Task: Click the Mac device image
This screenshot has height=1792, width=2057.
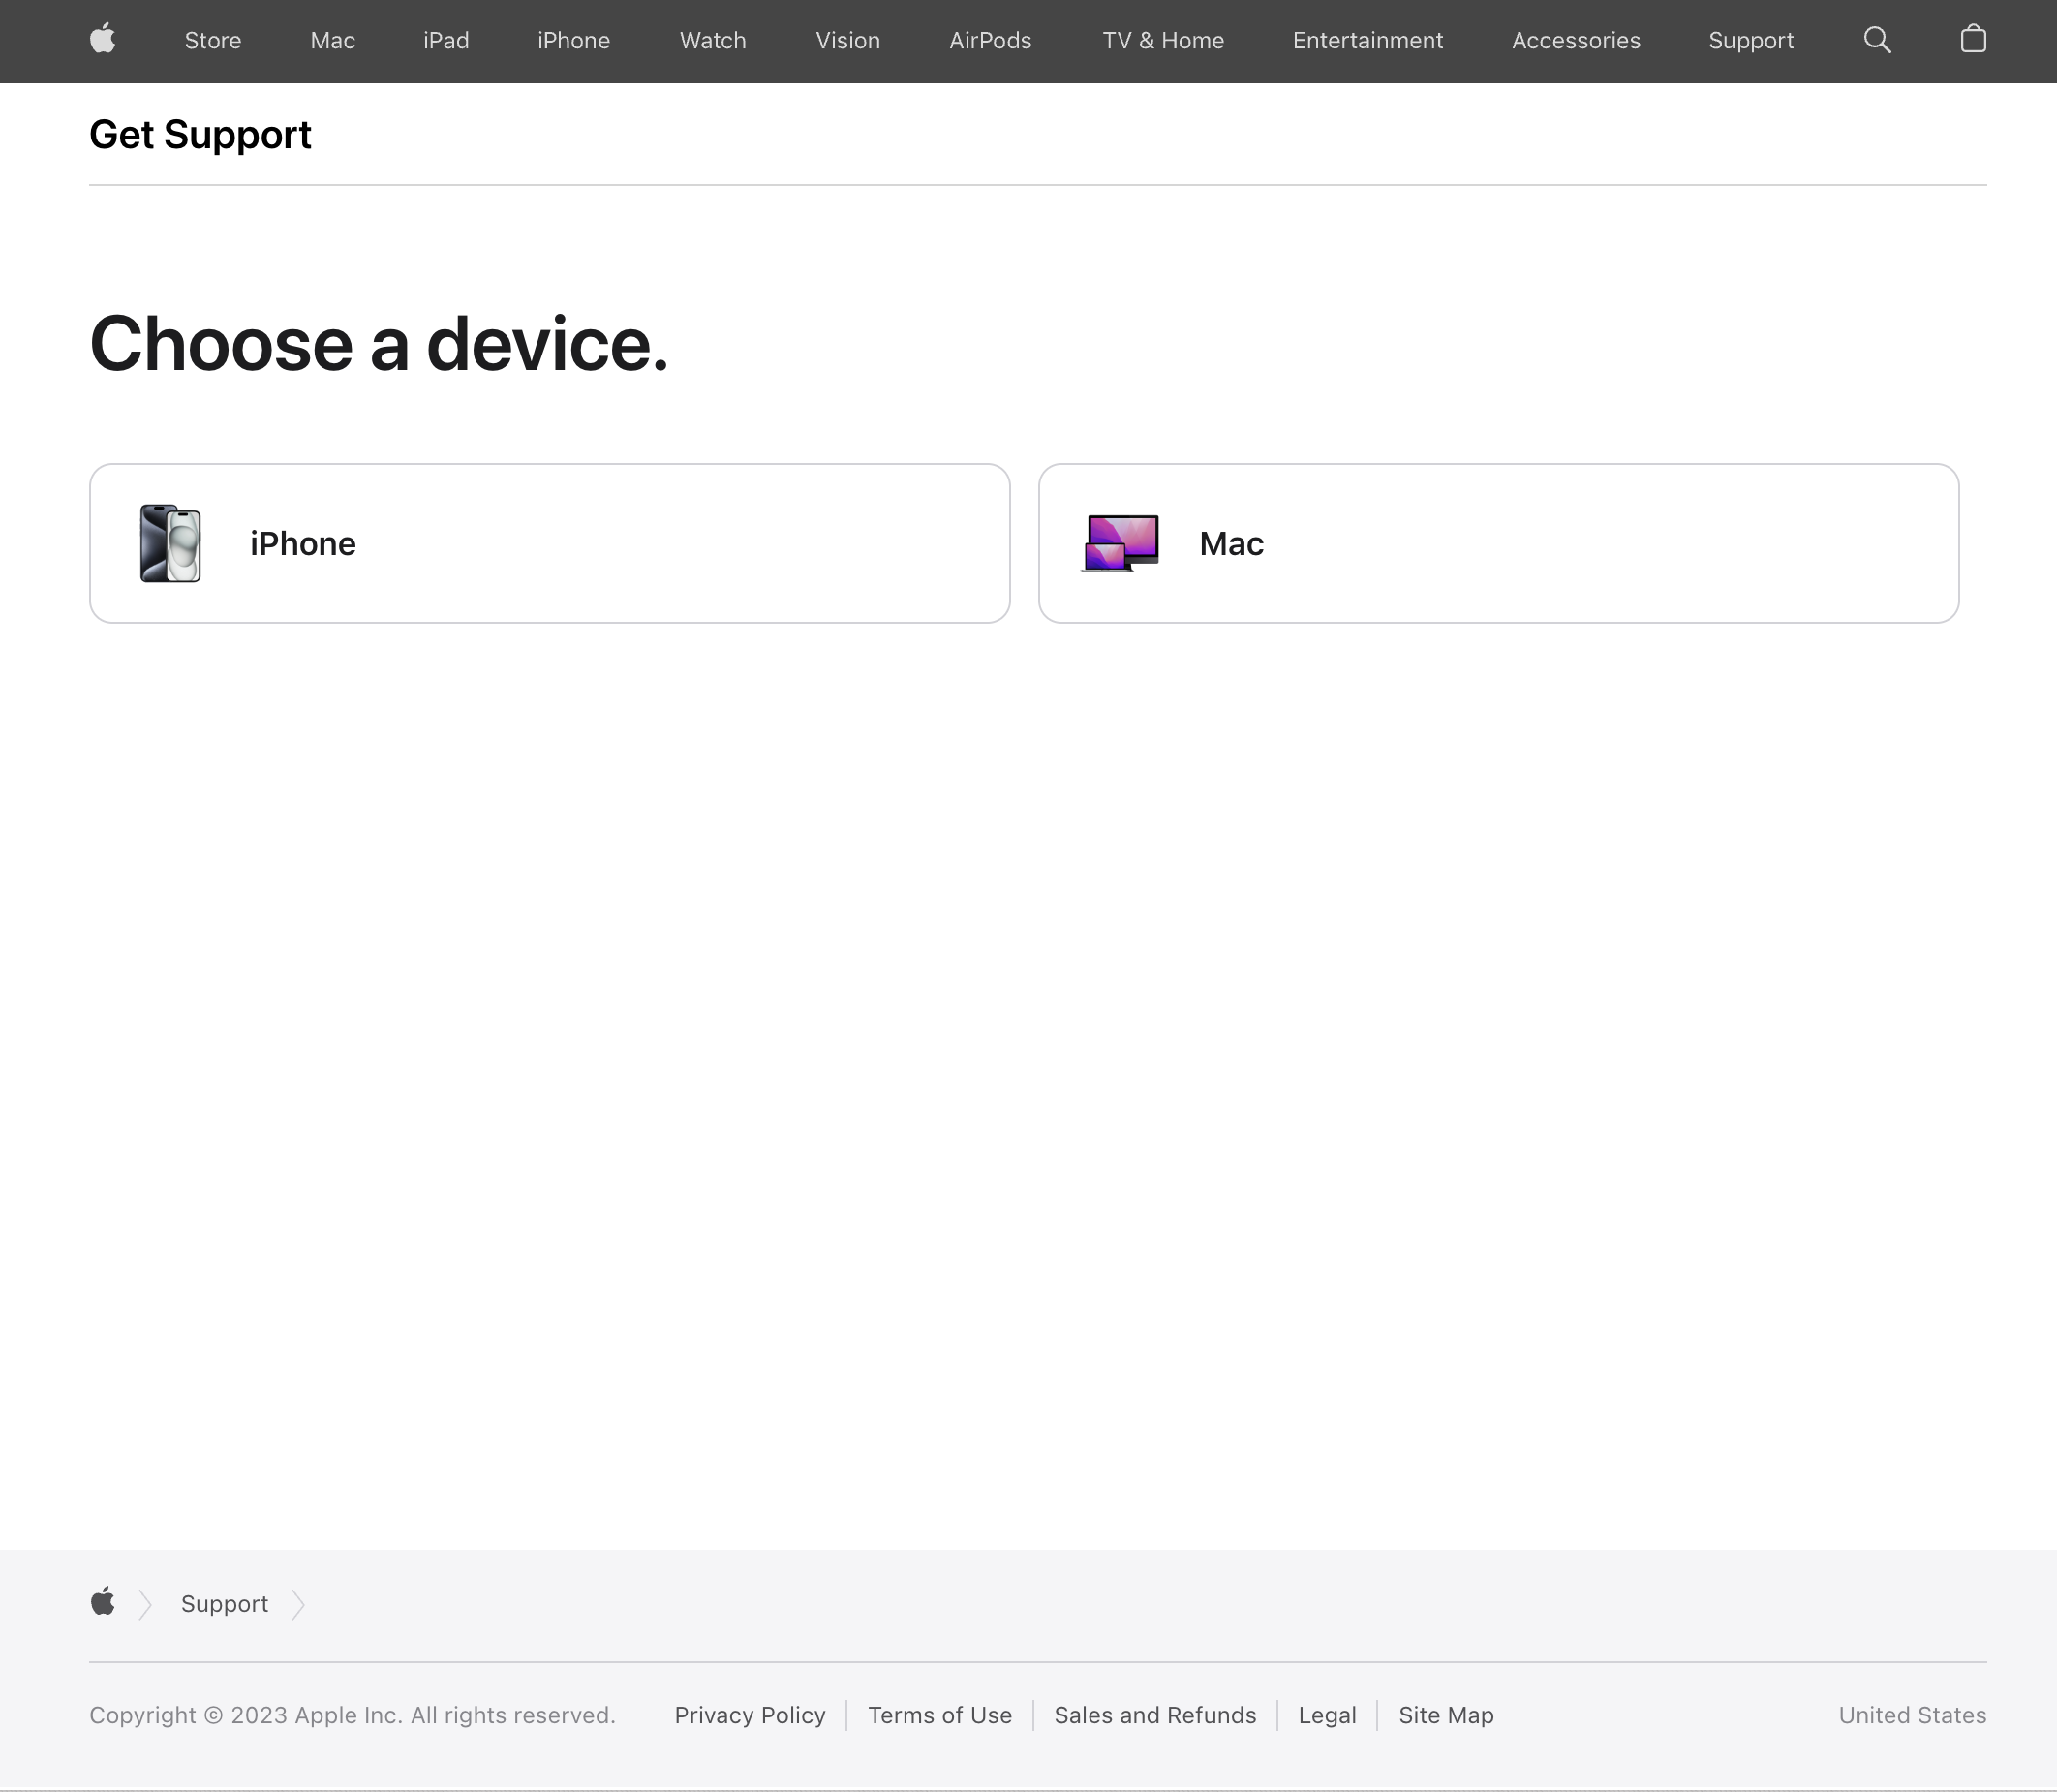Action: click(1121, 543)
